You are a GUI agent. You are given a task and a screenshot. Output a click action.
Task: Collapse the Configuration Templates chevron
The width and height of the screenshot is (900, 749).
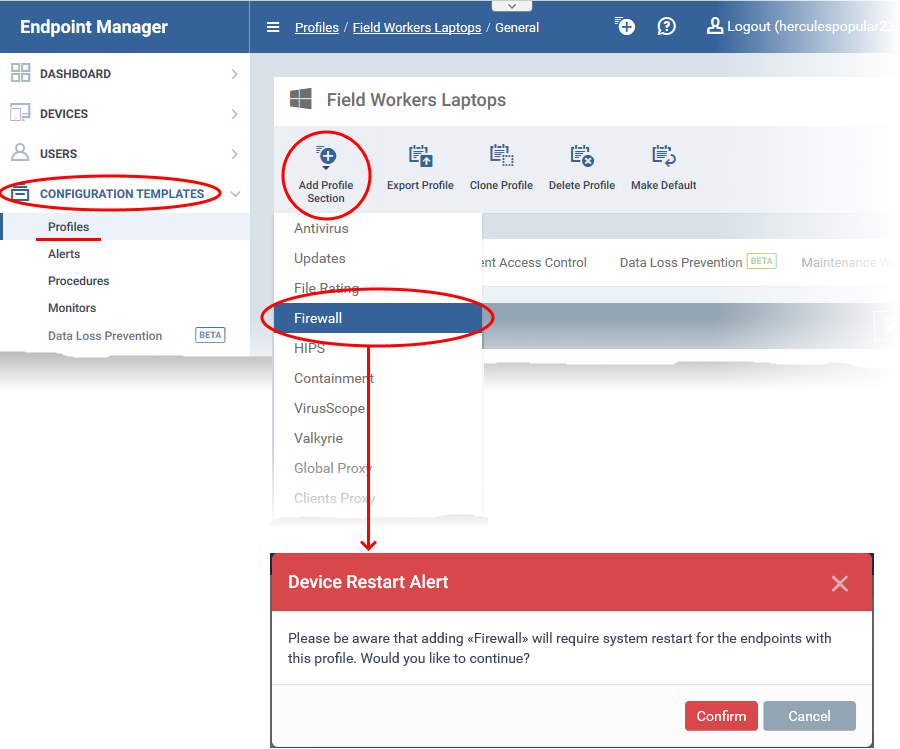click(235, 194)
